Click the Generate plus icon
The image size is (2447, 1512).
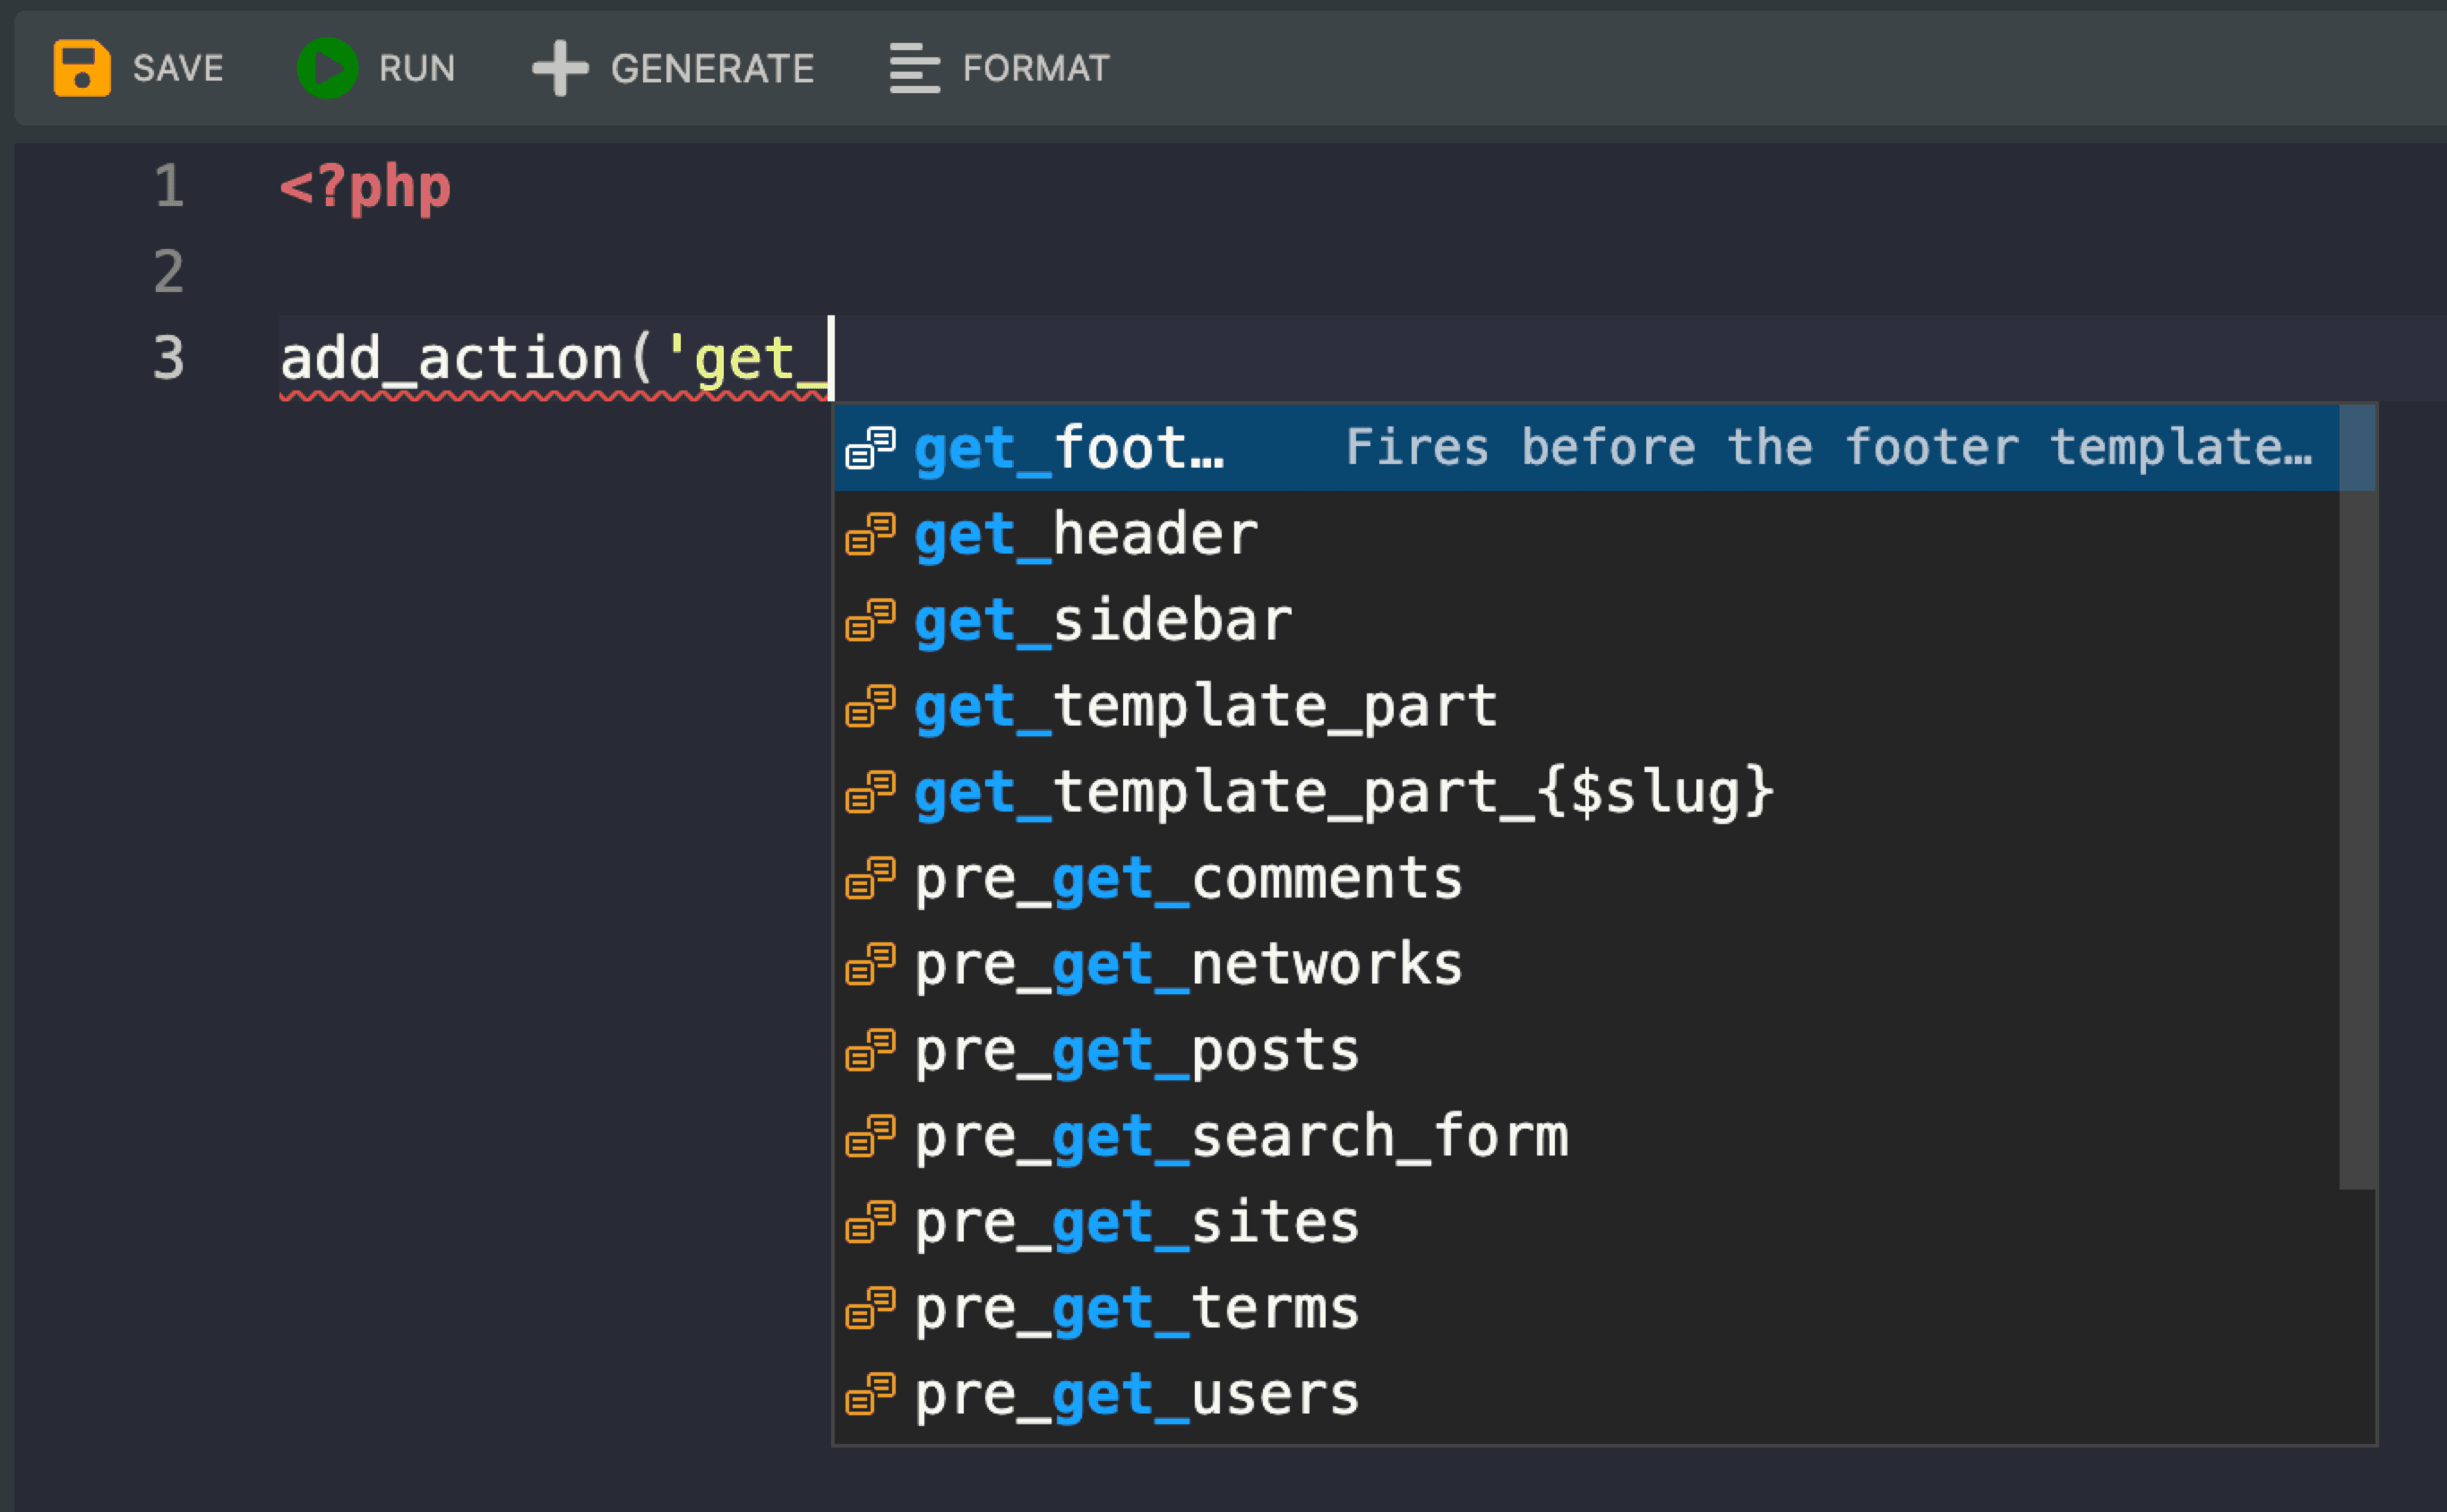560,68
